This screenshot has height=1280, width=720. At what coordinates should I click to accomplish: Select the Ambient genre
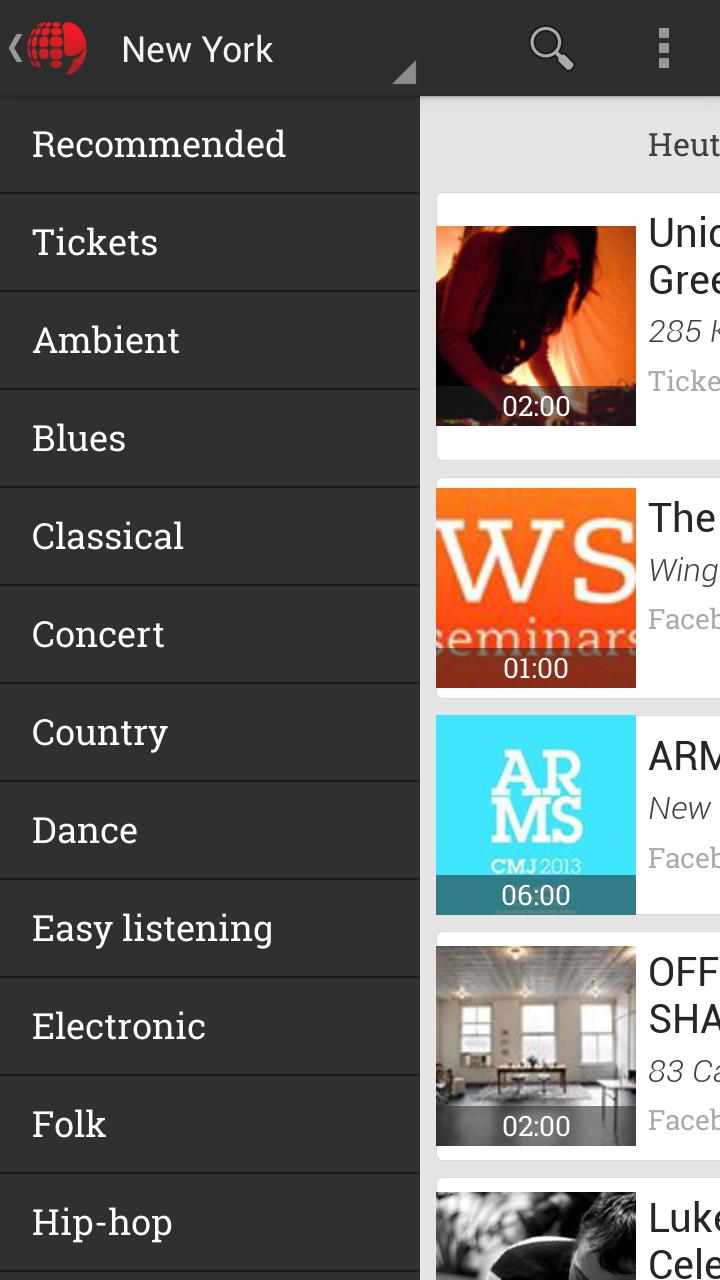[210, 340]
